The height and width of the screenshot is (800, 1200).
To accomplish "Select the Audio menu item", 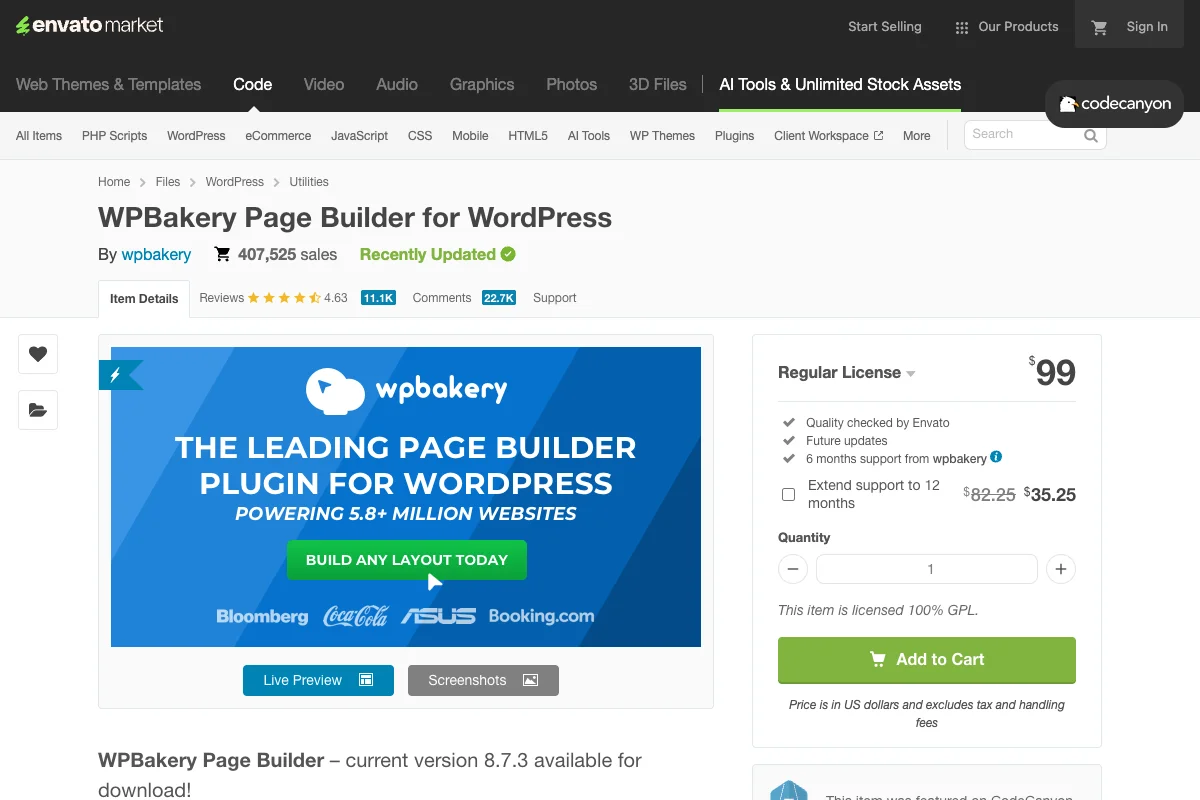I will pyautogui.click(x=397, y=85).
